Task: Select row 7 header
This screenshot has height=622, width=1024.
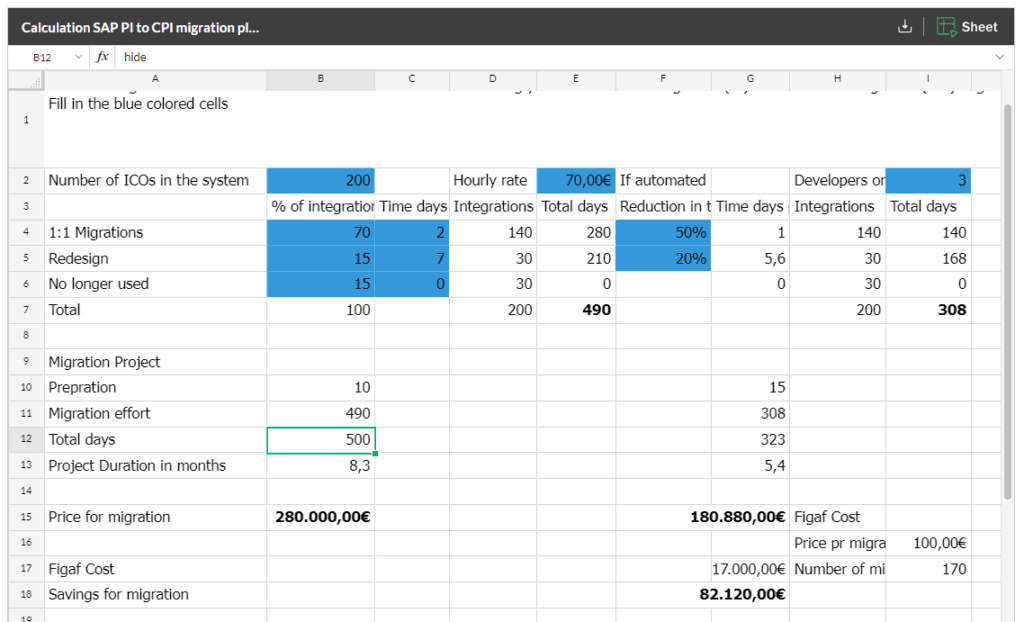Action: [x=26, y=310]
